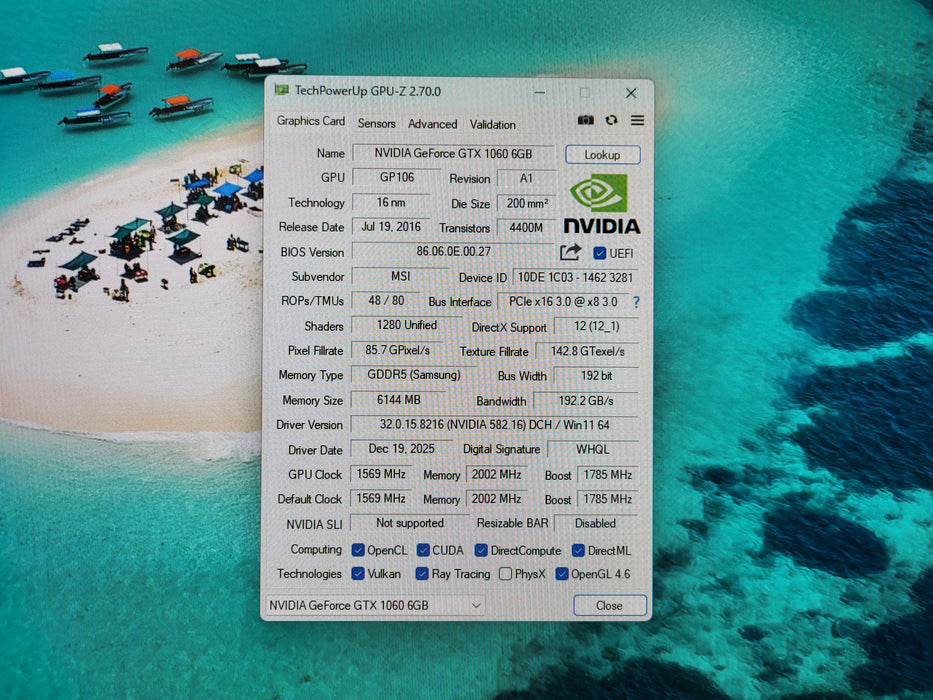Image resolution: width=933 pixels, height=700 pixels.
Task: Click the Bus Interface value PCIe x16 3.0
Action: (x=563, y=302)
